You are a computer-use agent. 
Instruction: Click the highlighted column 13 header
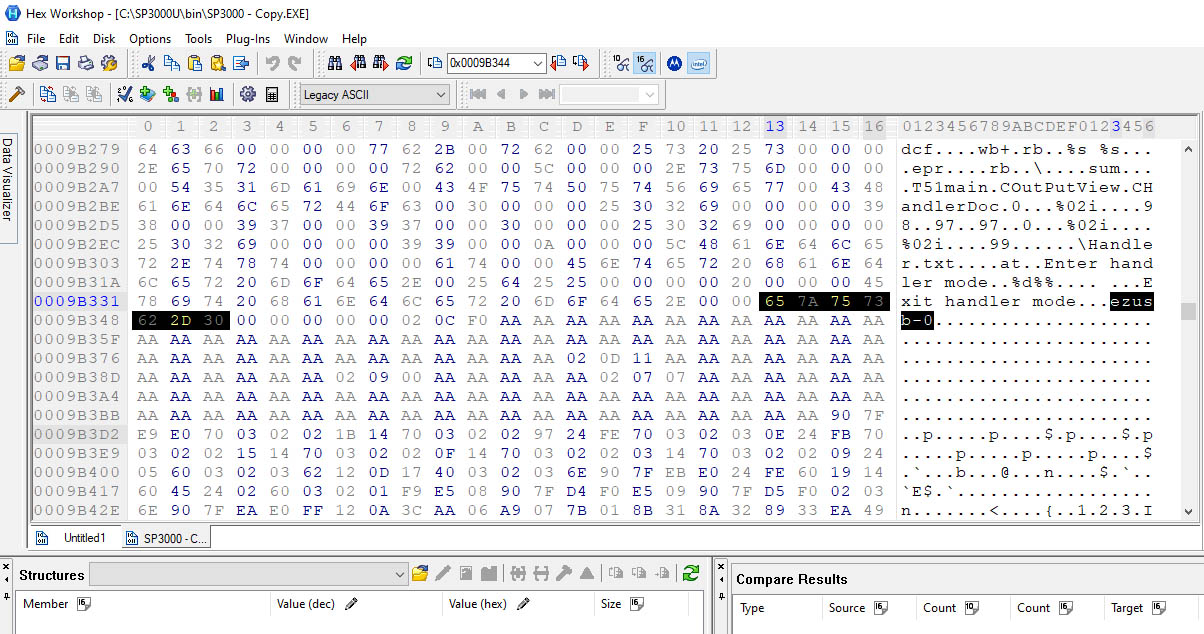(775, 126)
